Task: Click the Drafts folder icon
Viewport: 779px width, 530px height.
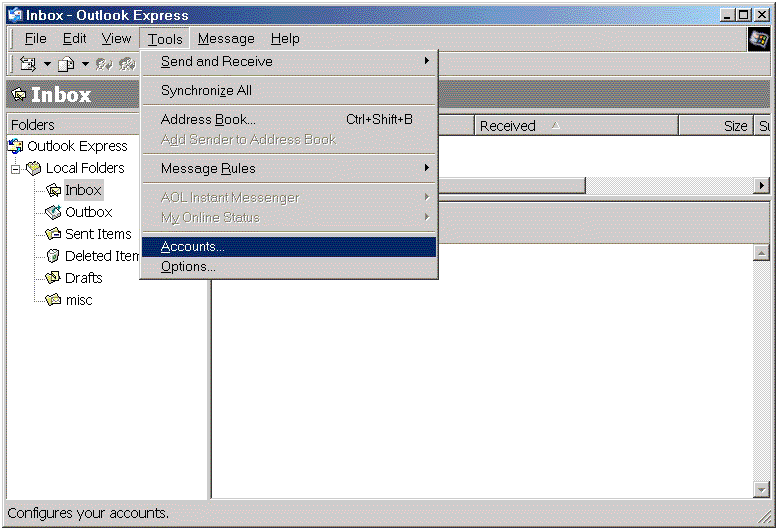Action: tap(53, 277)
